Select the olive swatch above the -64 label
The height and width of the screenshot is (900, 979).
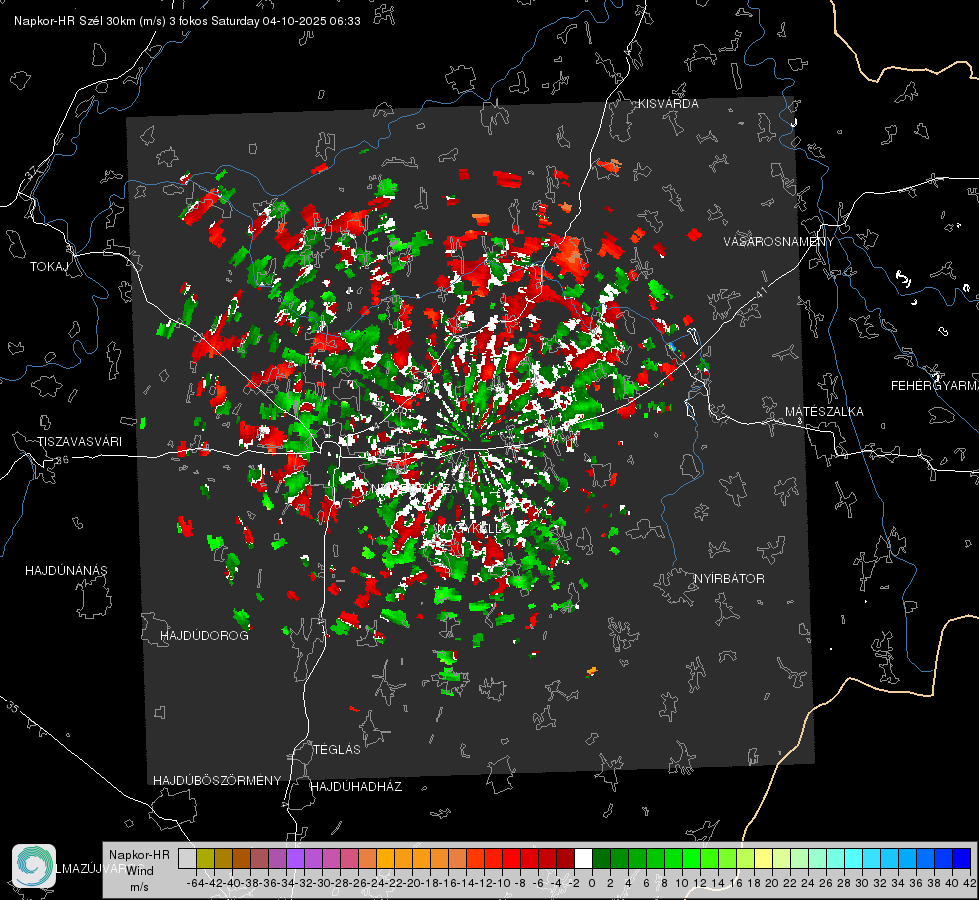pos(205,858)
